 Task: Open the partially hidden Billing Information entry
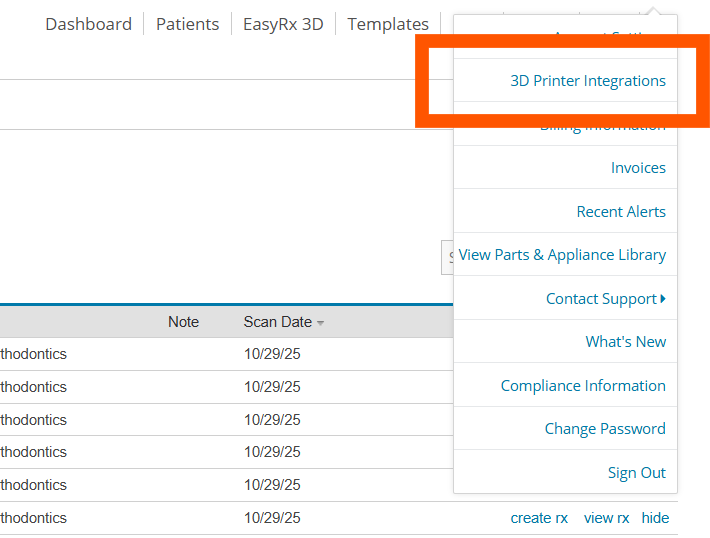coord(602,128)
